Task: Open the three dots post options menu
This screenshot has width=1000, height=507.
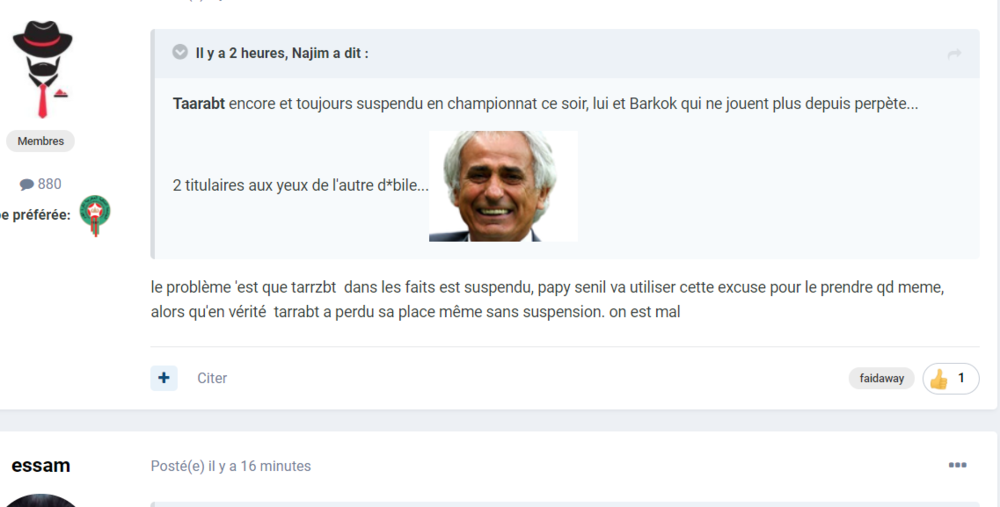Action: [957, 465]
